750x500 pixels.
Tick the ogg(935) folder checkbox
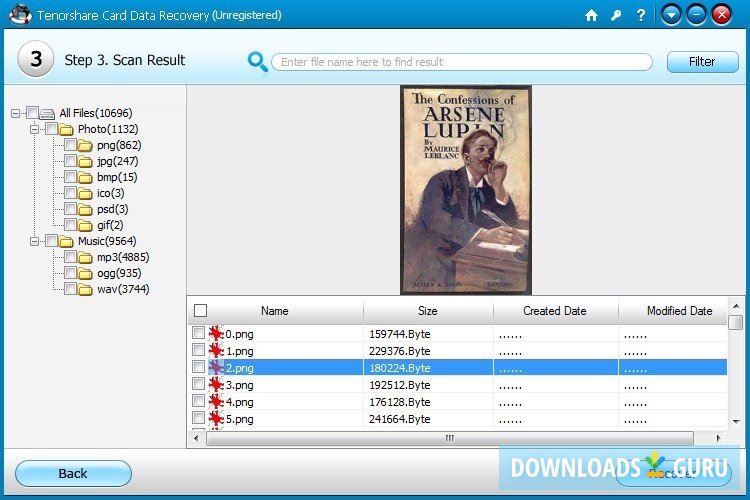click(x=70, y=273)
